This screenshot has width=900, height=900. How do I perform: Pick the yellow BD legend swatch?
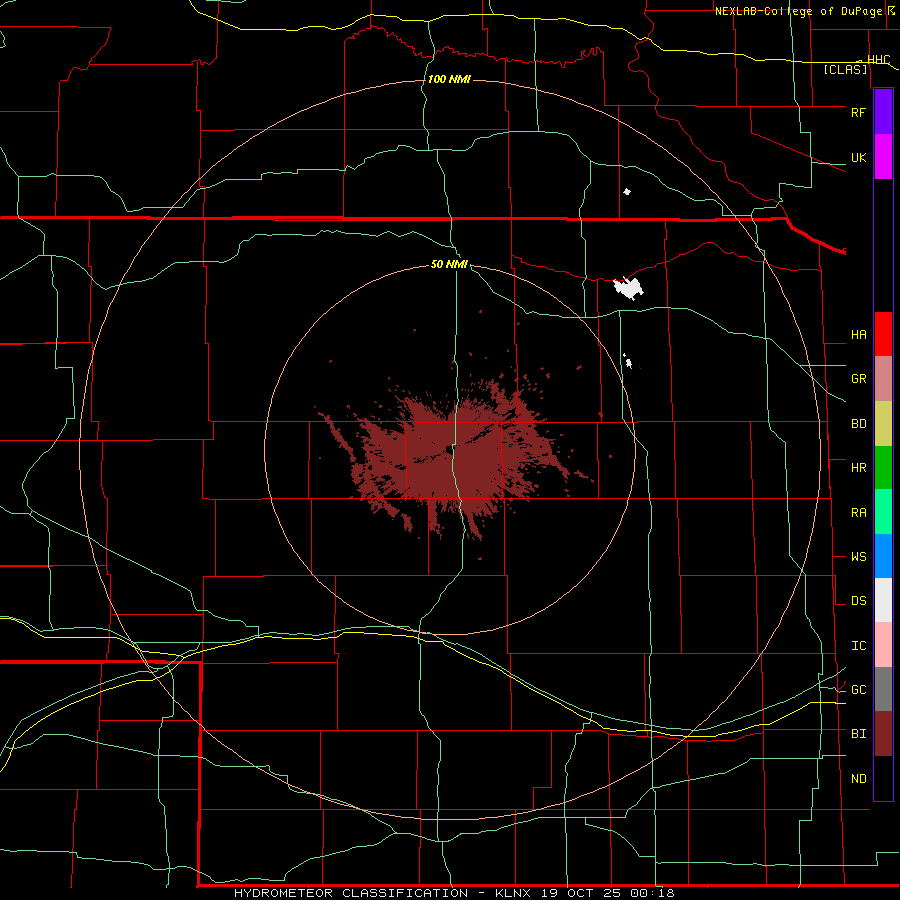pyautogui.click(x=883, y=424)
